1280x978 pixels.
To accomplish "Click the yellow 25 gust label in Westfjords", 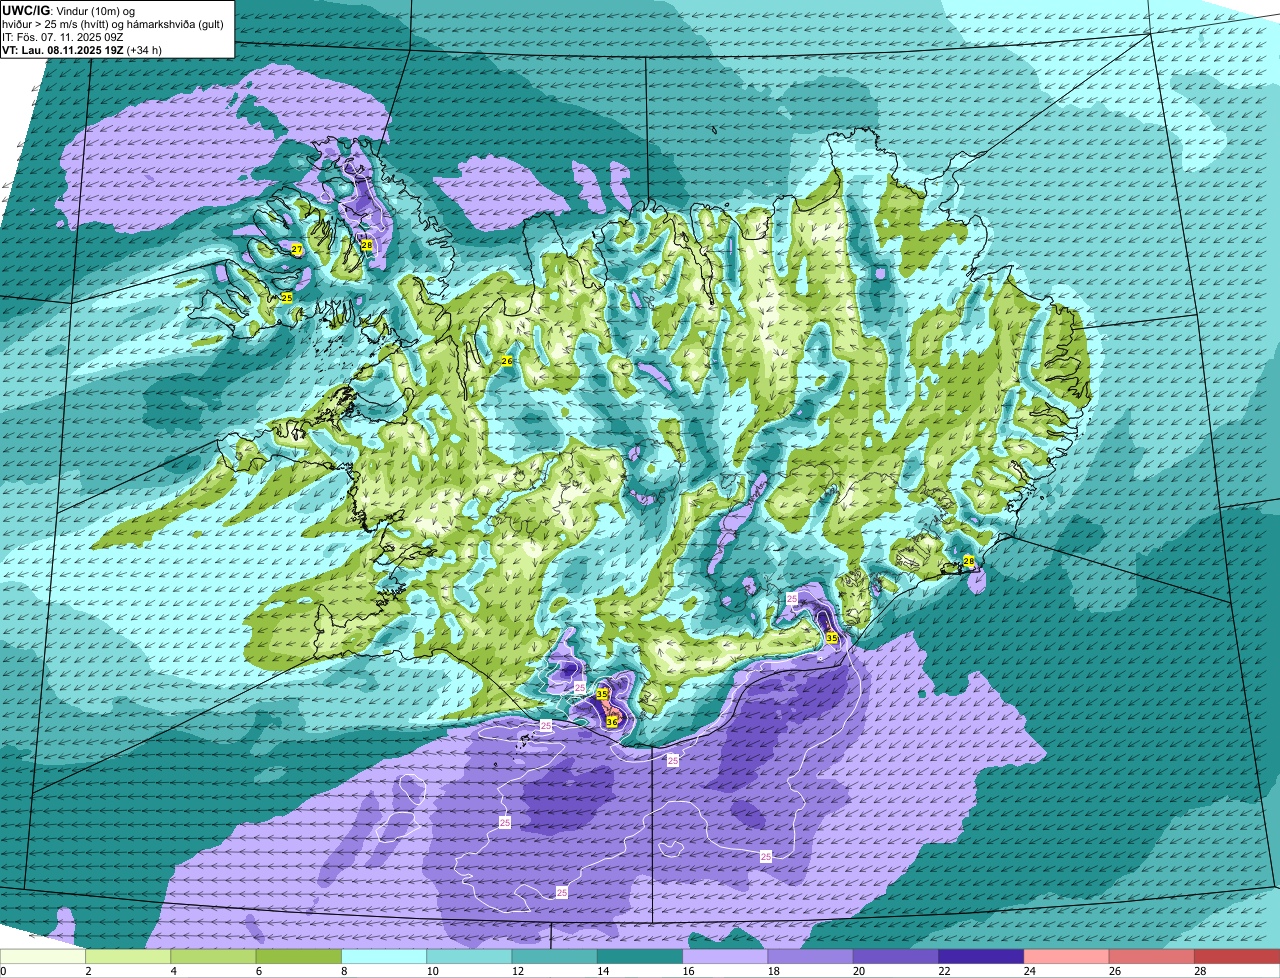I will 287,298.
